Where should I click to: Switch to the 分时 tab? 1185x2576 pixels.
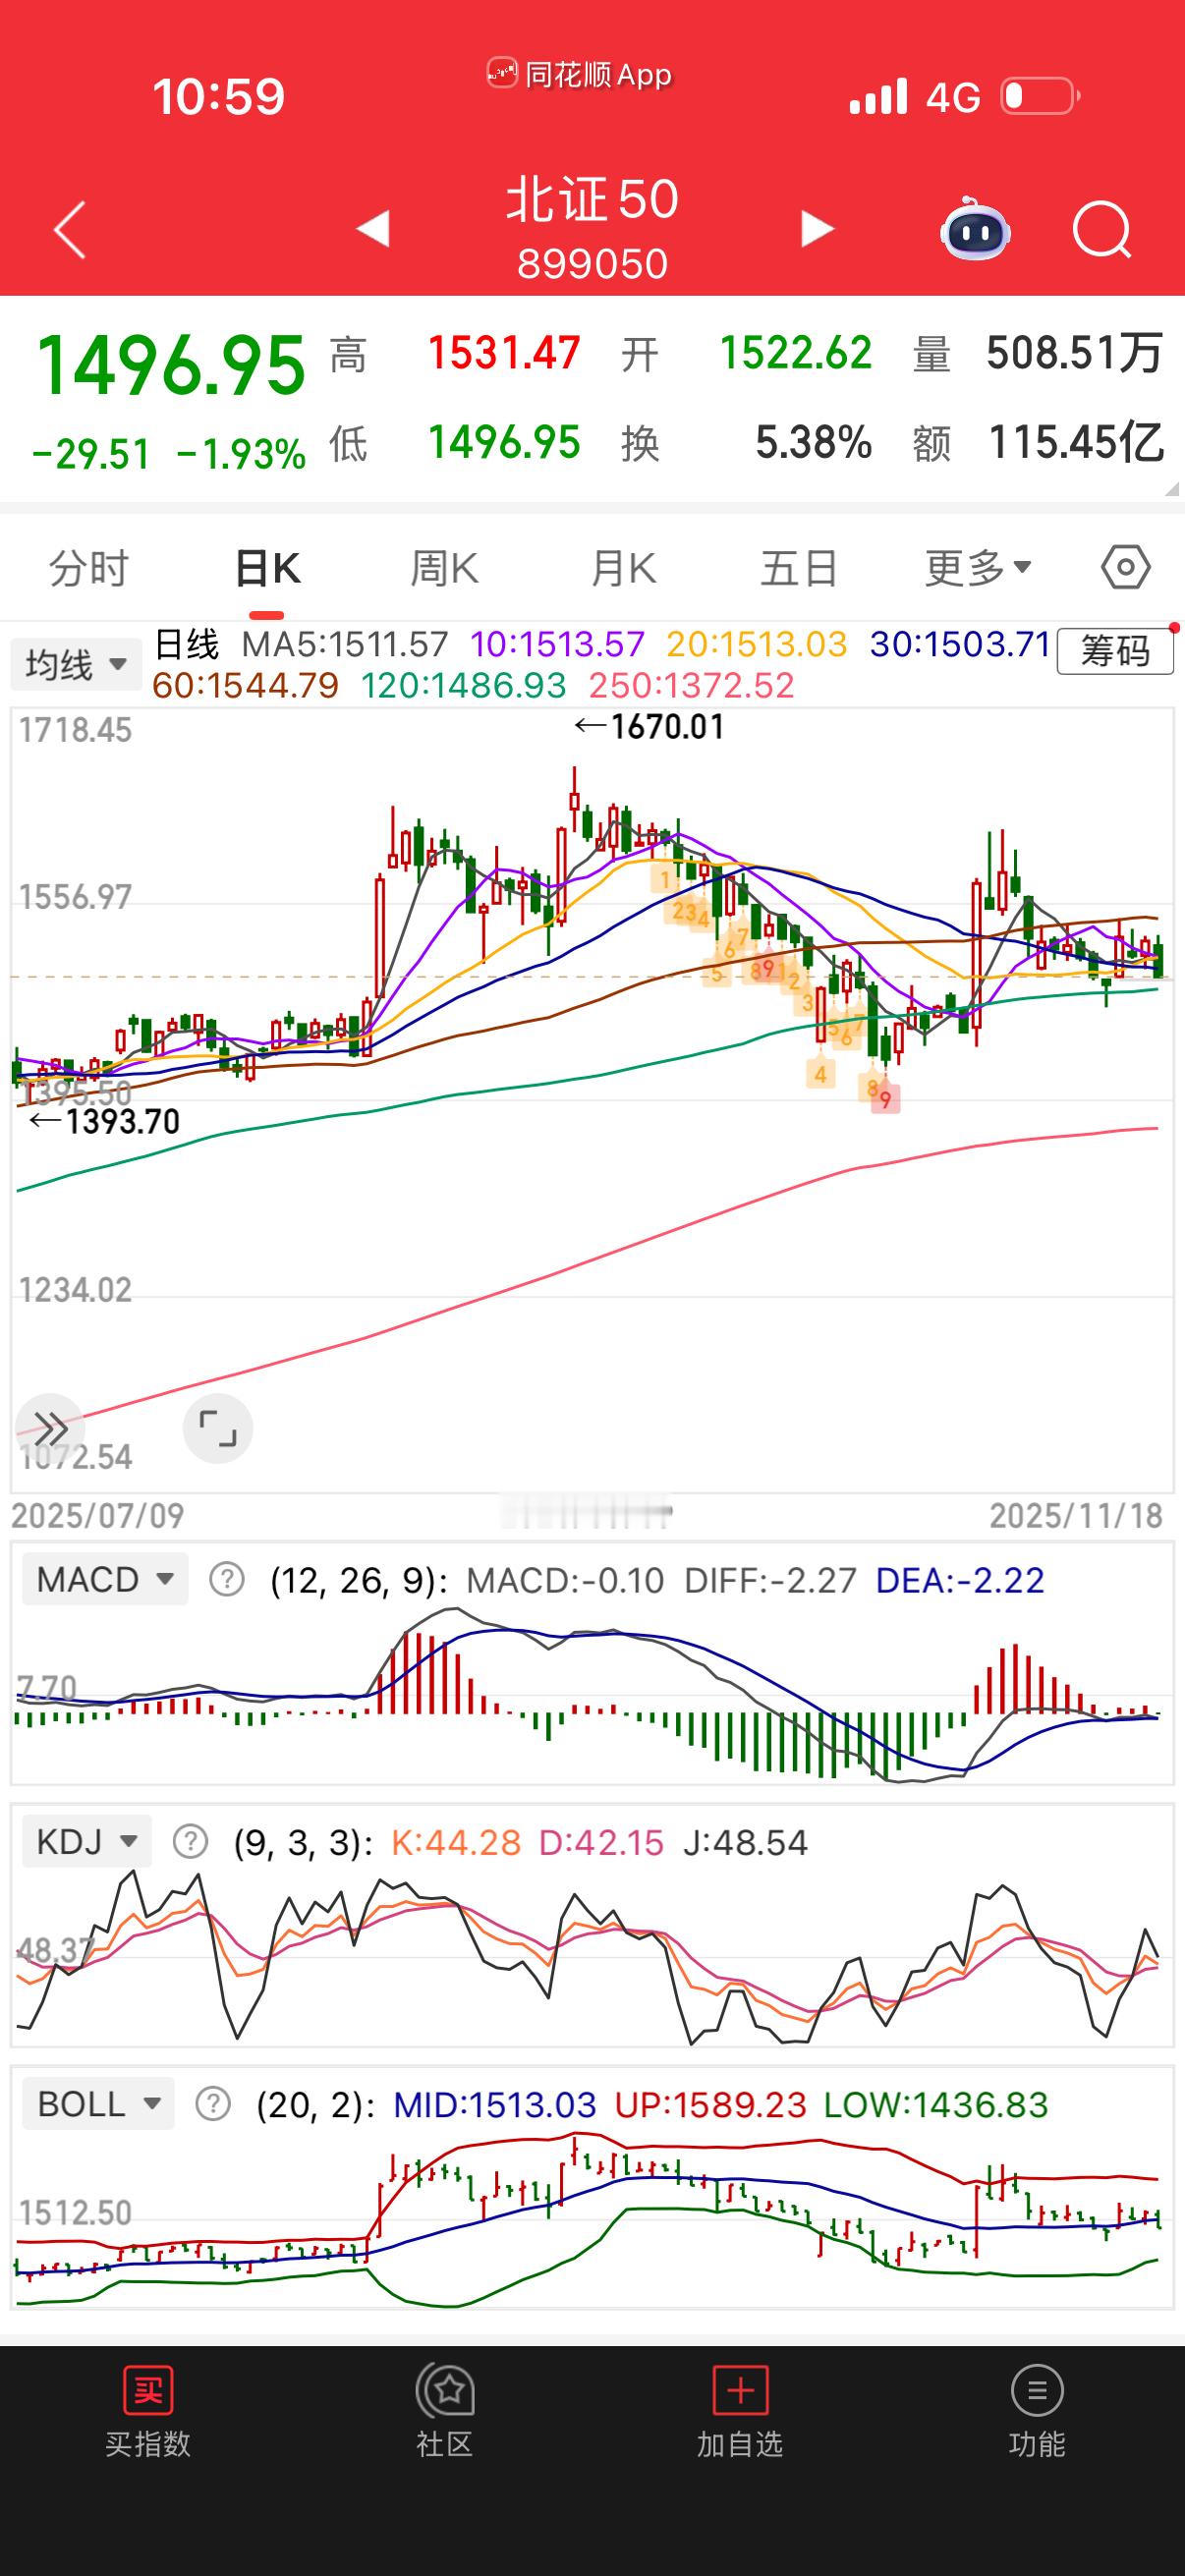[89, 568]
